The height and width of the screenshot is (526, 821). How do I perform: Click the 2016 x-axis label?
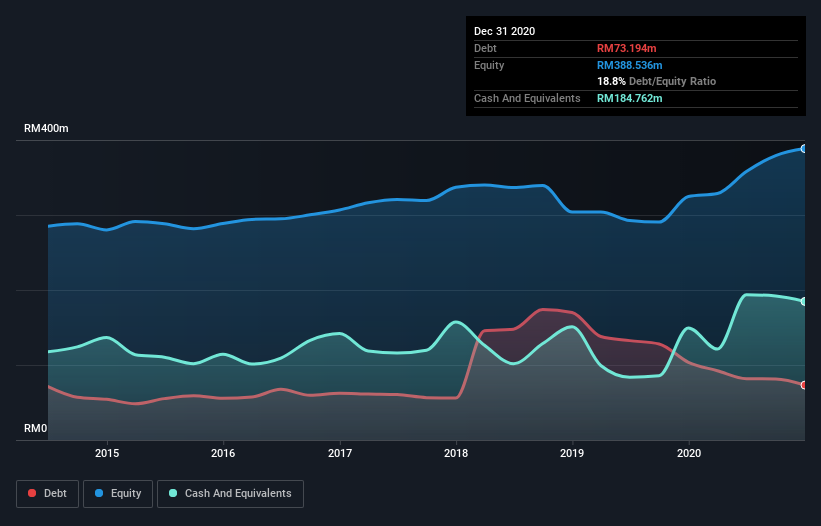[x=223, y=453]
